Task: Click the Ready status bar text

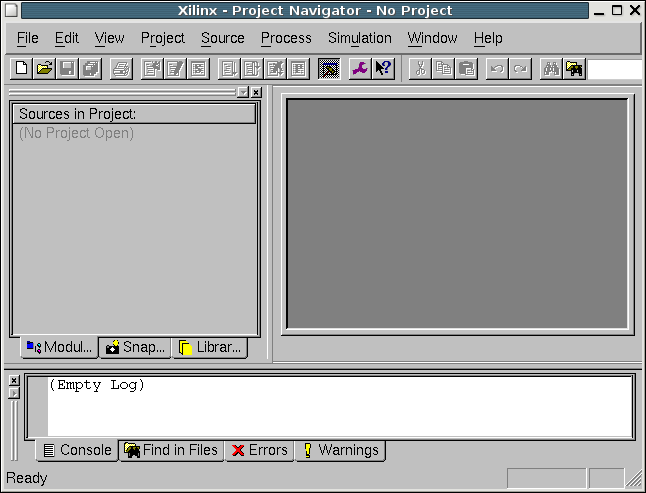Action: coord(27,478)
